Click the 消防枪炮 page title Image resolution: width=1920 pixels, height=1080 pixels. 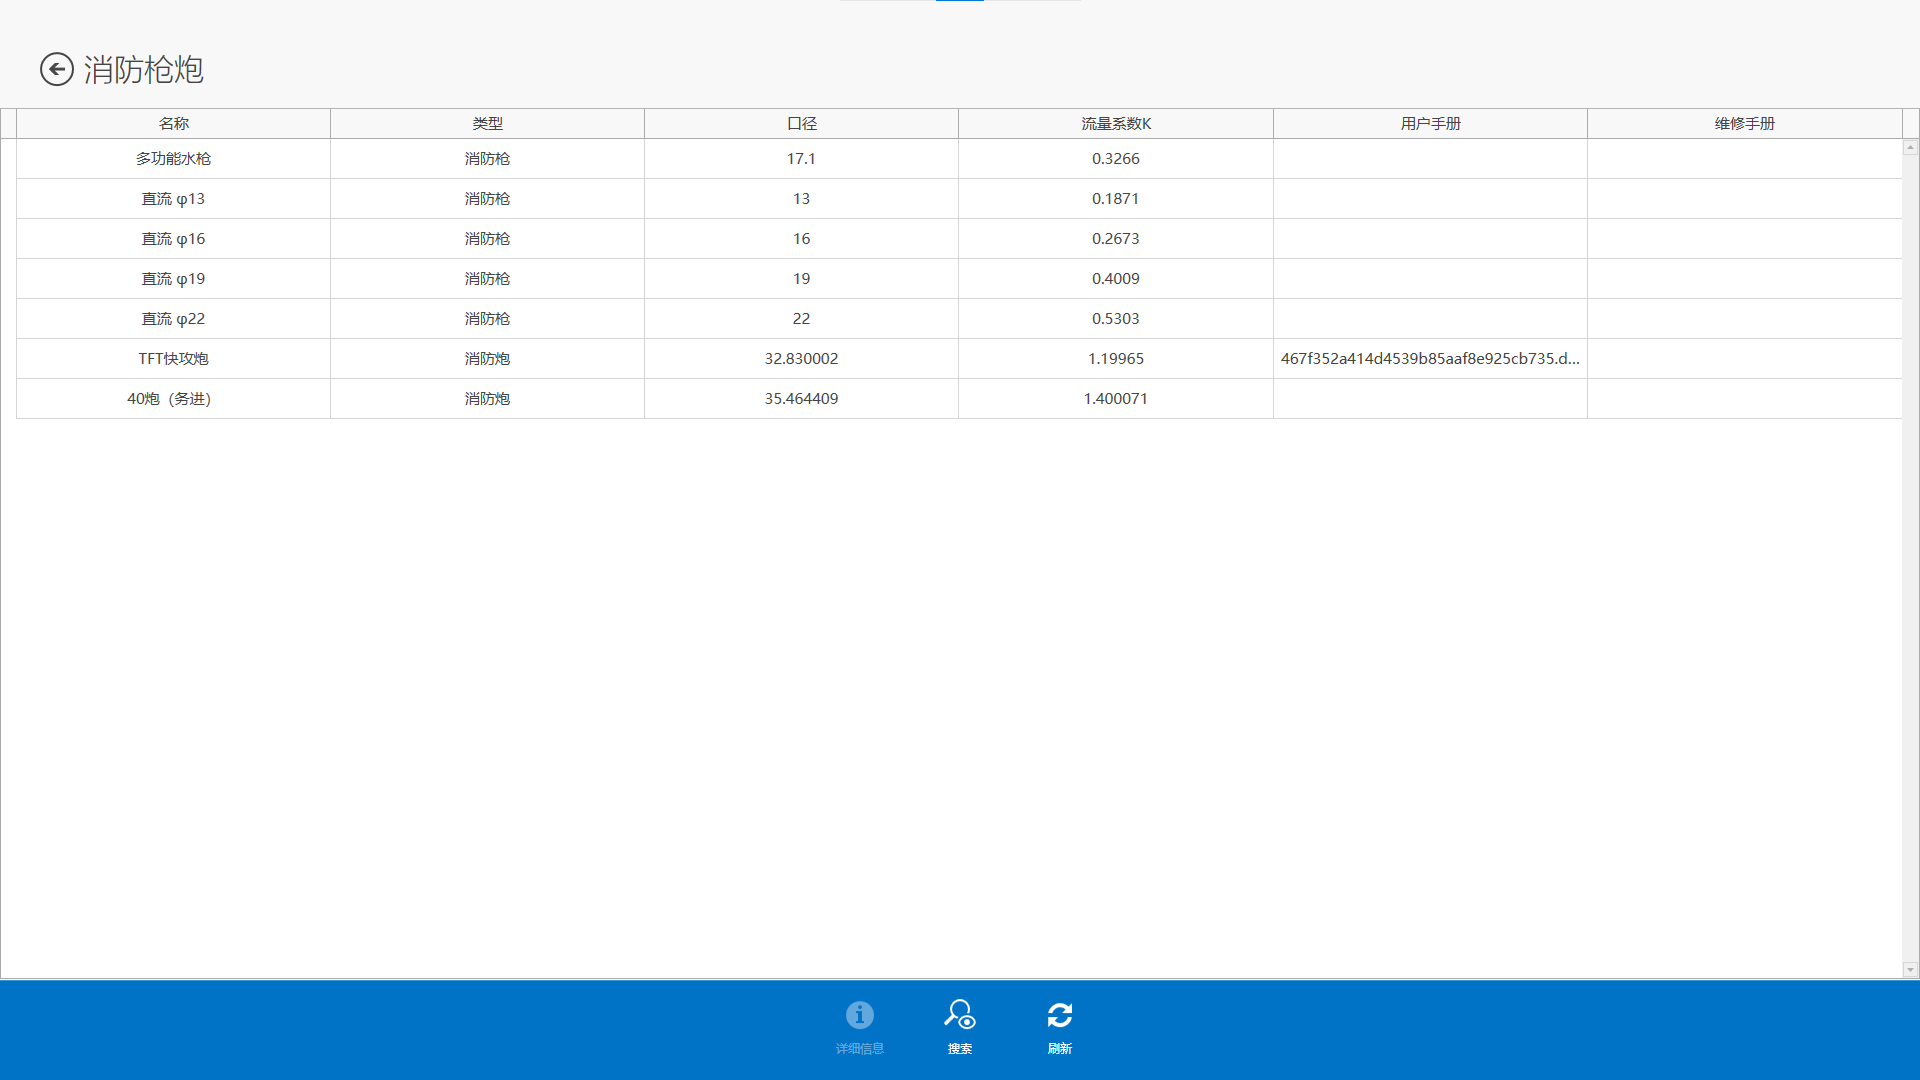coord(144,70)
